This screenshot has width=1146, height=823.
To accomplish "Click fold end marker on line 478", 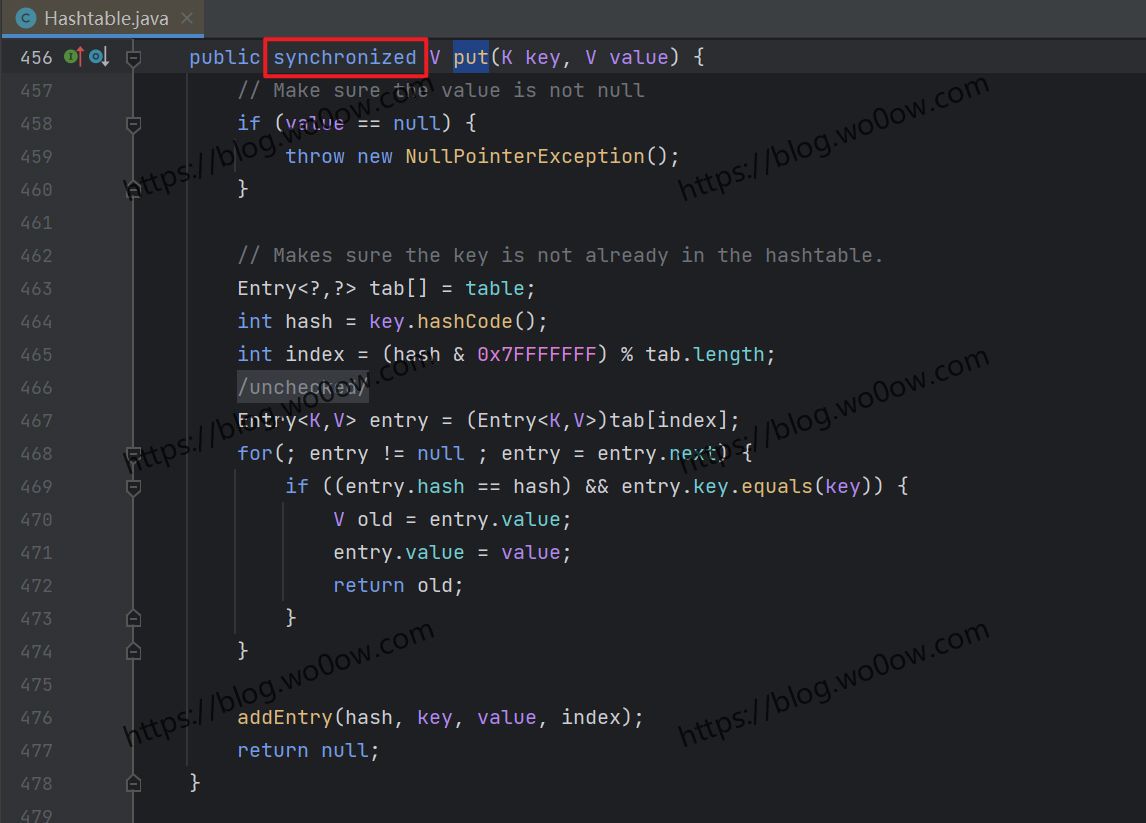I will [133, 783].
